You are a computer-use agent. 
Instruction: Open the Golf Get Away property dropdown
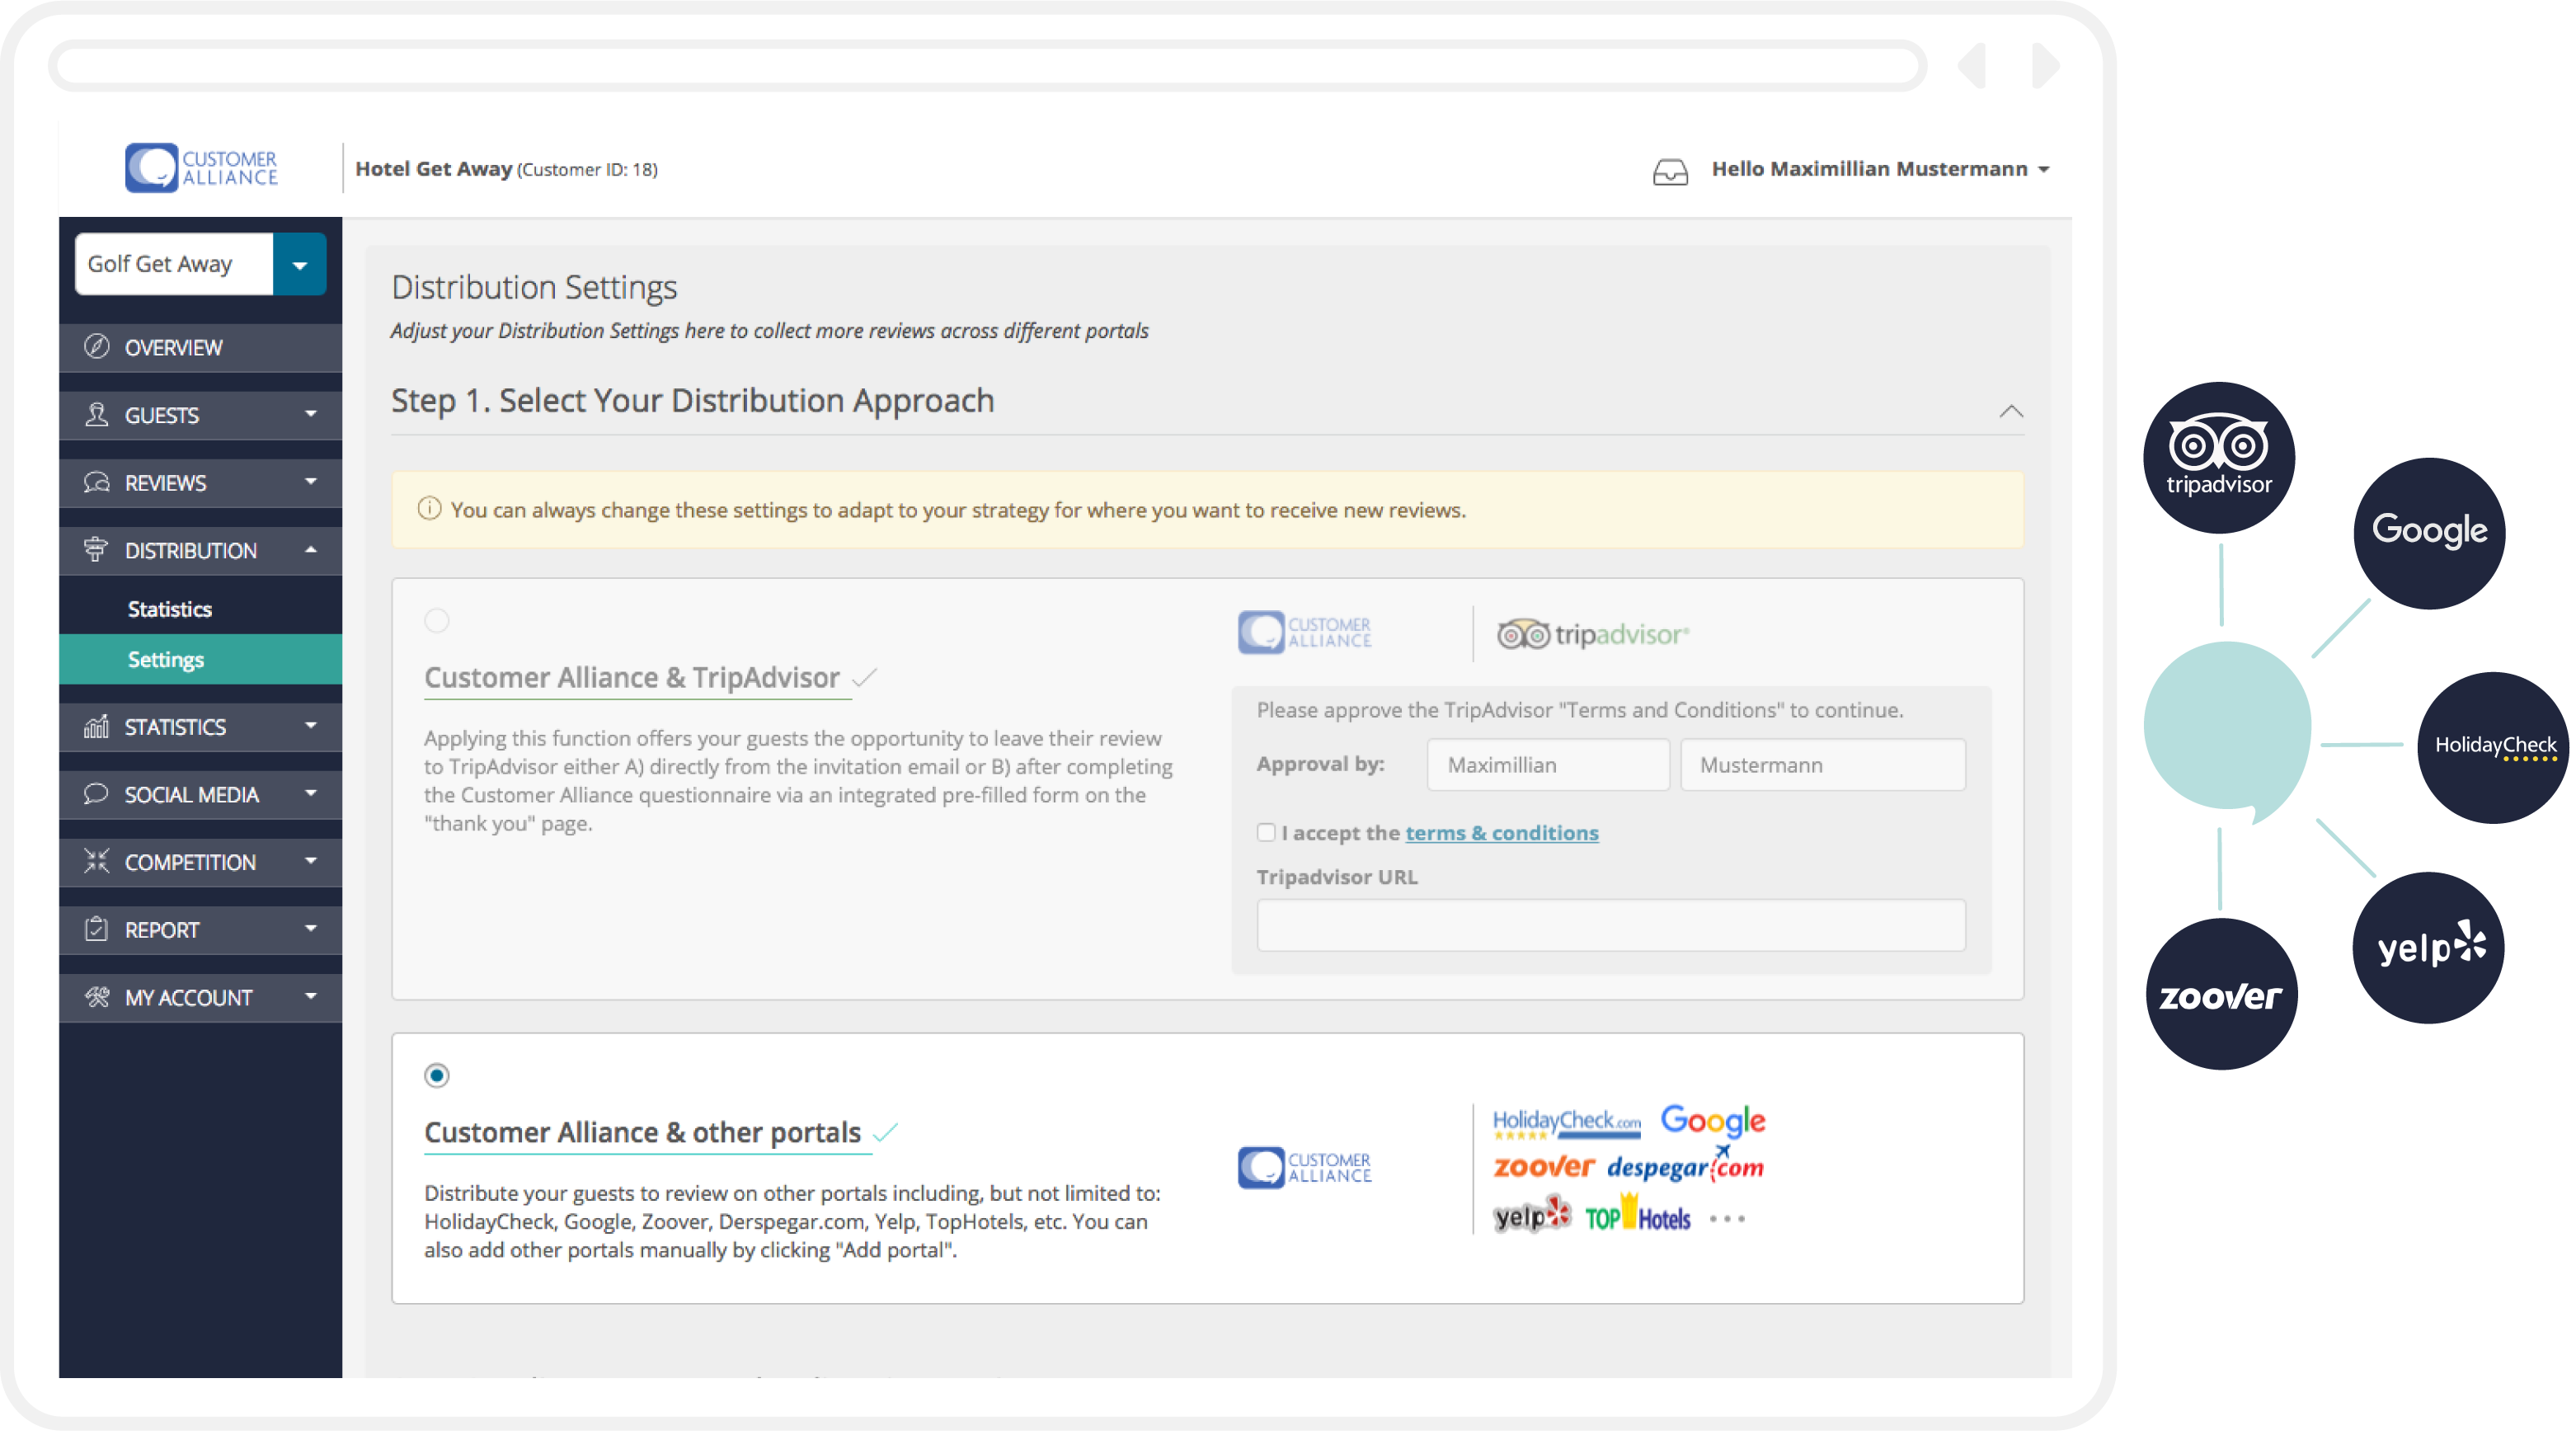point(299,264)
